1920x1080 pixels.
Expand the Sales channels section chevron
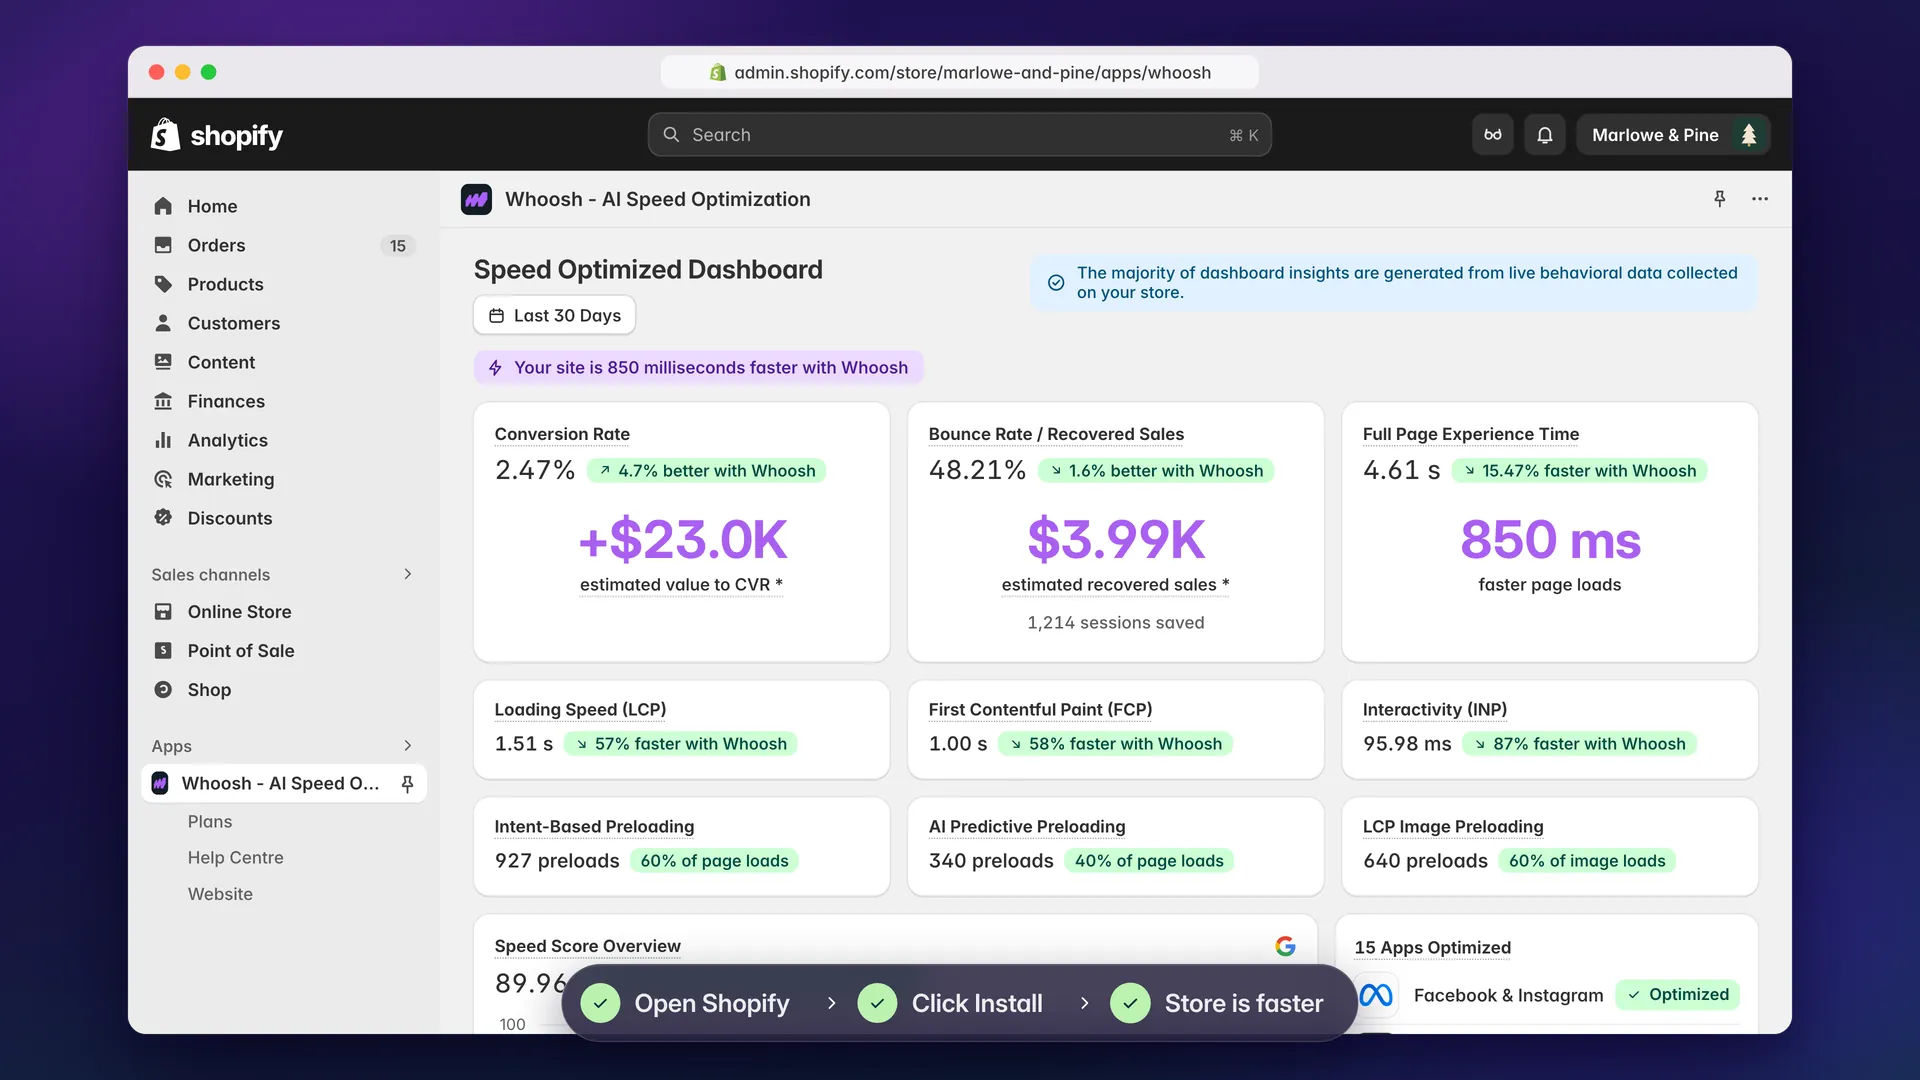coord(408,574)
